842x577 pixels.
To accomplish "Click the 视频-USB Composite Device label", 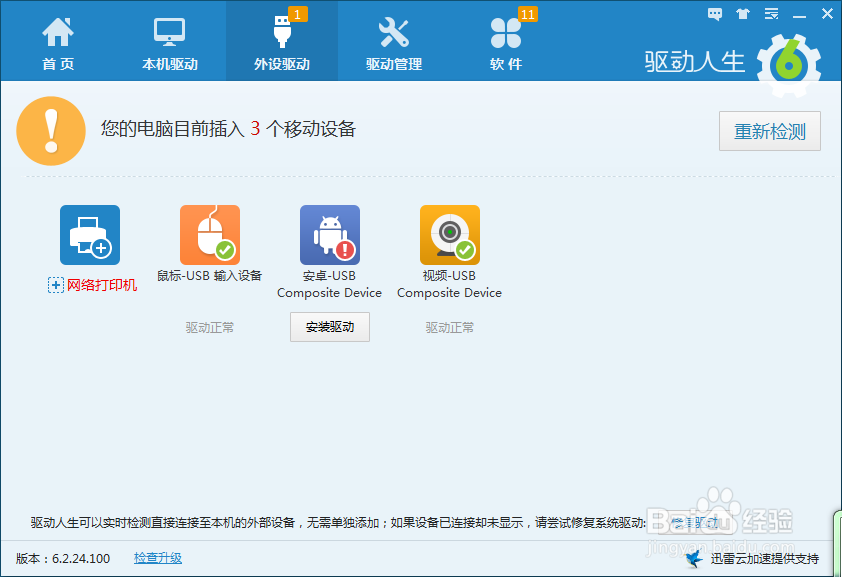I will point(449,284).
